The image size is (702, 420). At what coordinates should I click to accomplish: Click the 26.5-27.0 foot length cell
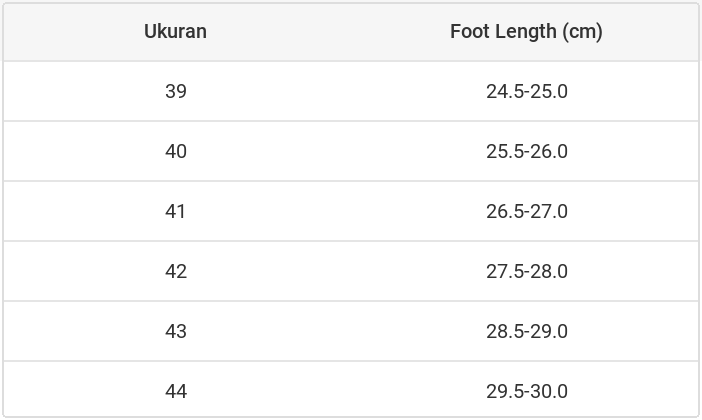[527, 211]
